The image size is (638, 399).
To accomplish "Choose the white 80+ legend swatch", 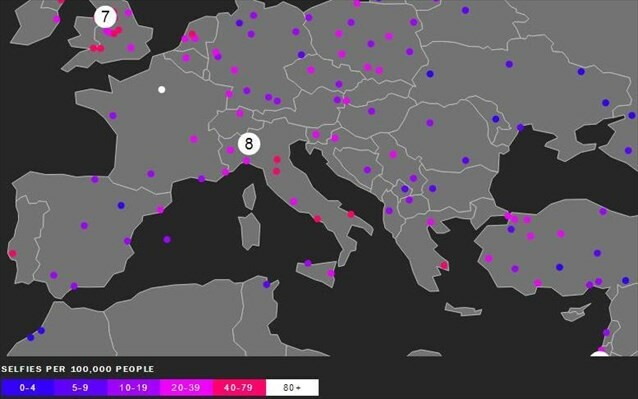I will coord(292,388).
